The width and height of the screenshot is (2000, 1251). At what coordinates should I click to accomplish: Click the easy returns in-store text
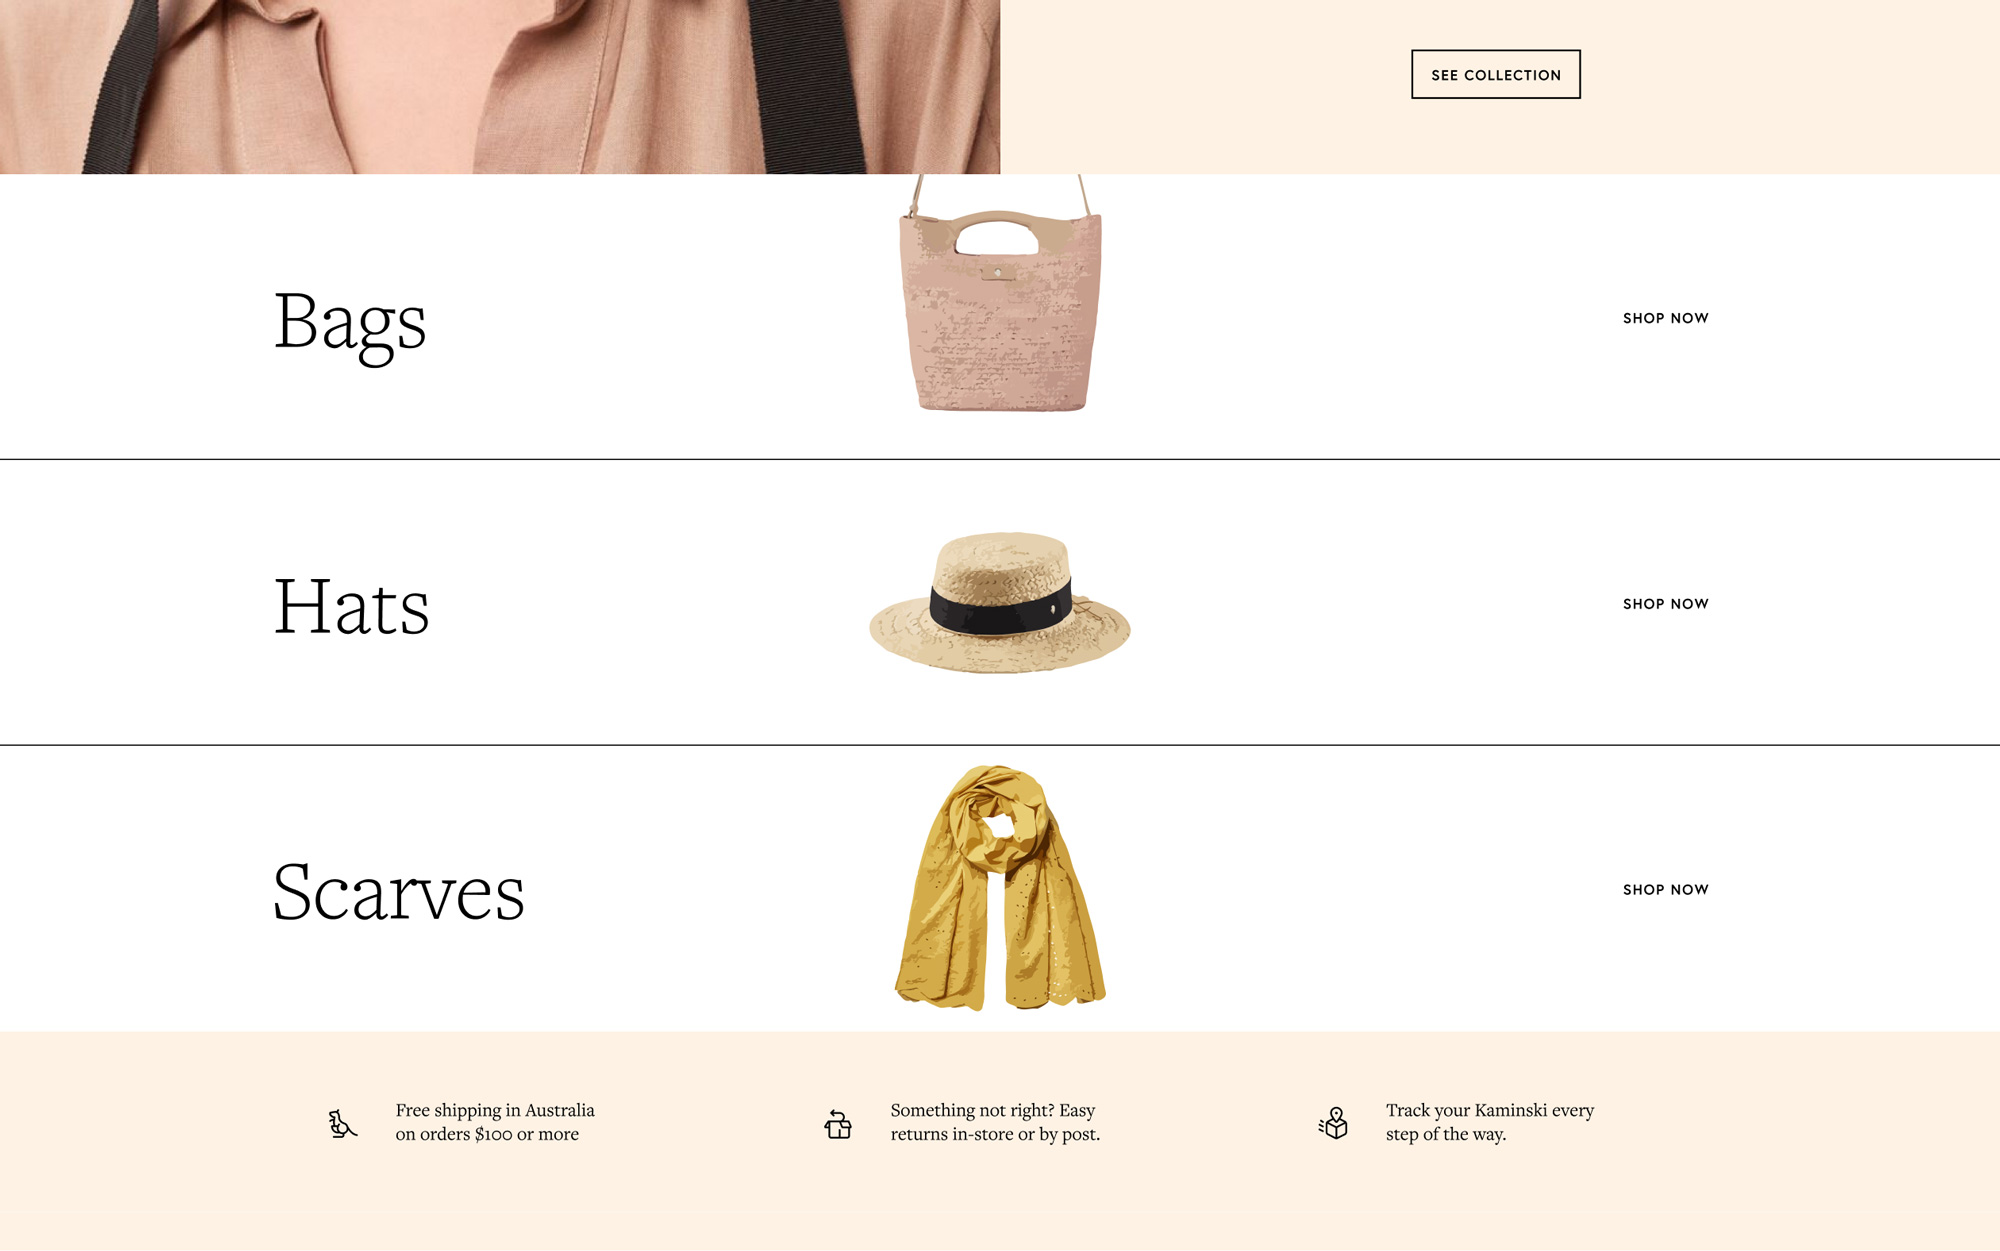click(x=995, y=1122)
